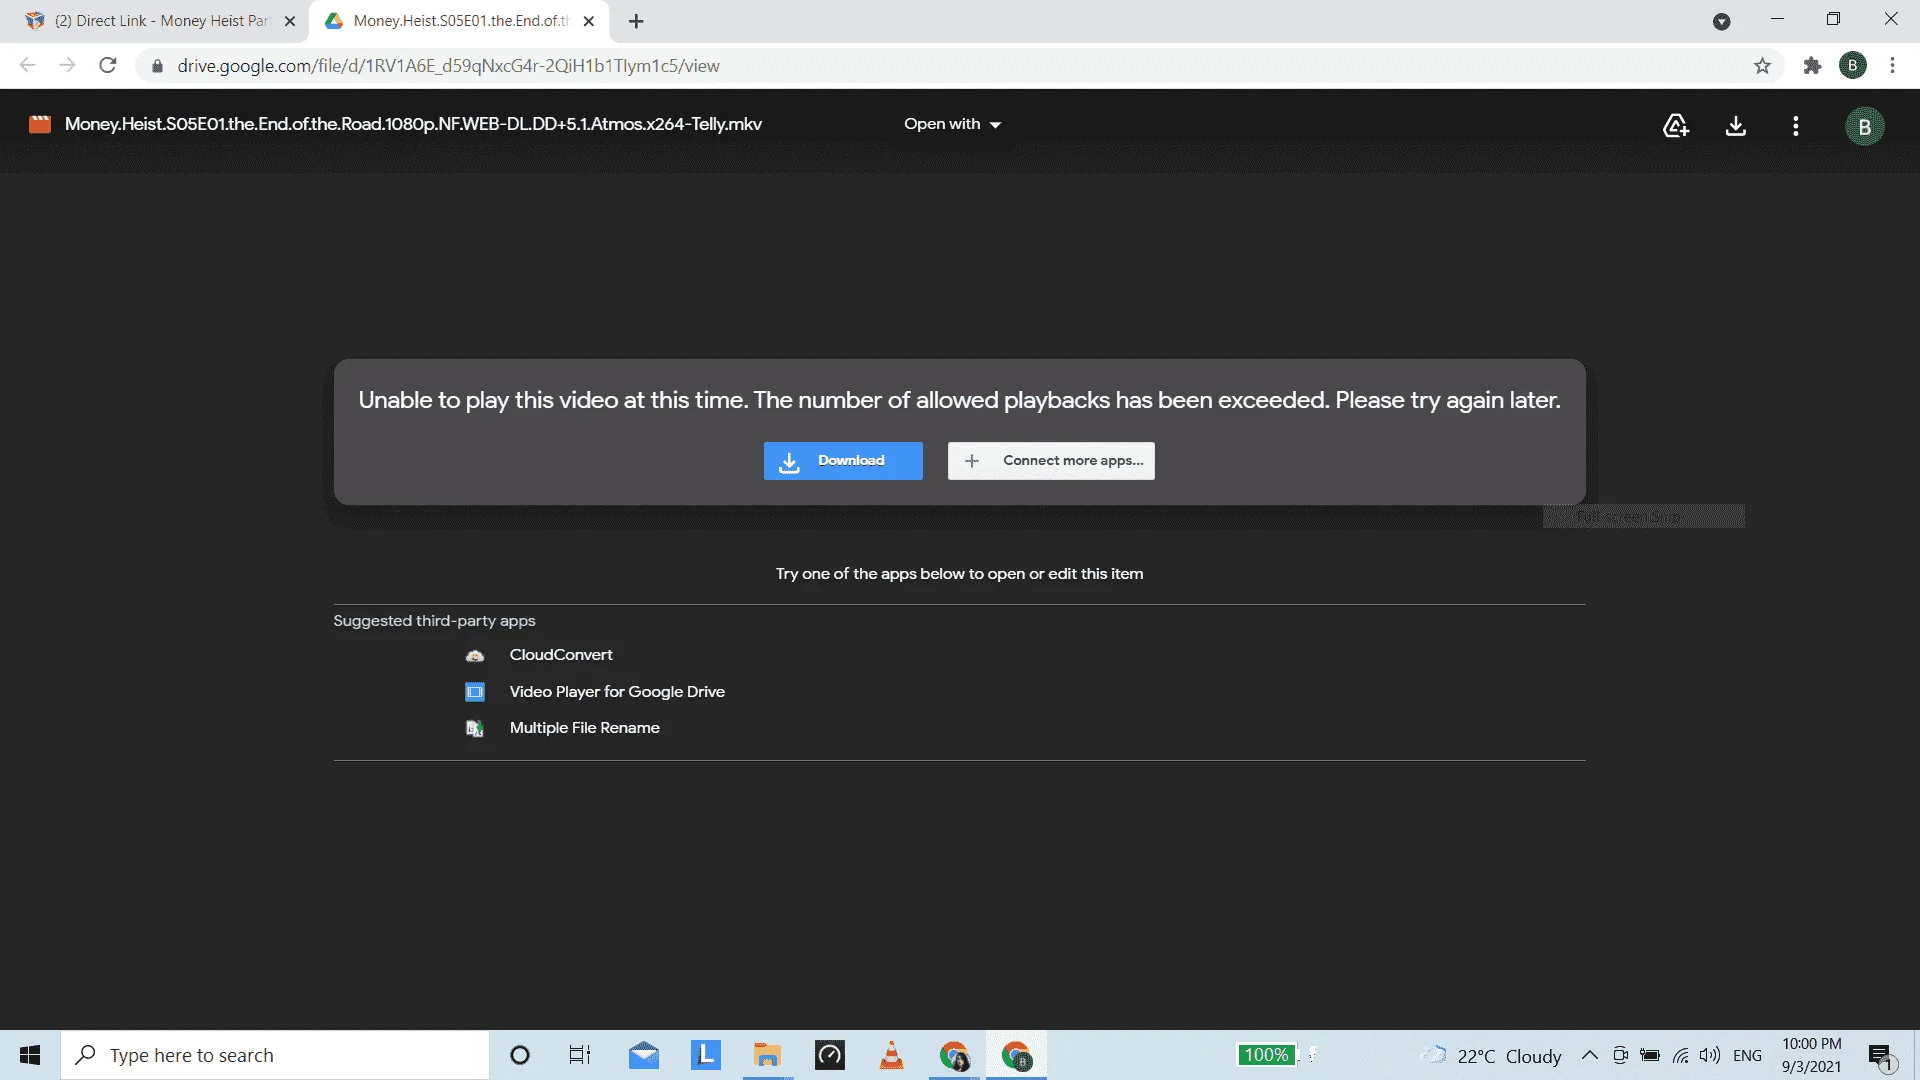Click the Cortana circle icon on the taskbar

[x=520, y=1055]
